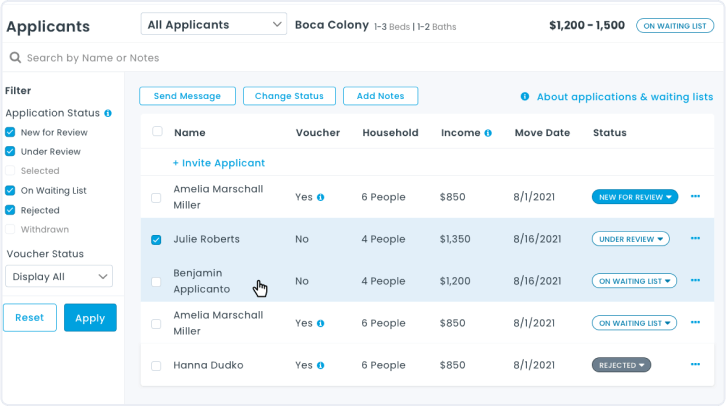Click info icon before About applications link
Viewport: 726px width, 406px height.
[525, 97]
